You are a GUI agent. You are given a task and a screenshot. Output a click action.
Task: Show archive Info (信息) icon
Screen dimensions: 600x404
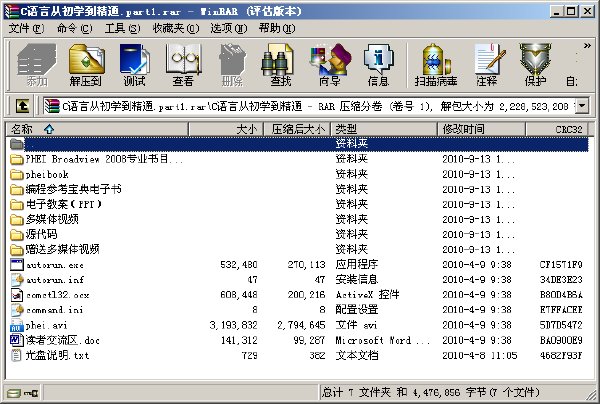click(x=378, y=64)
